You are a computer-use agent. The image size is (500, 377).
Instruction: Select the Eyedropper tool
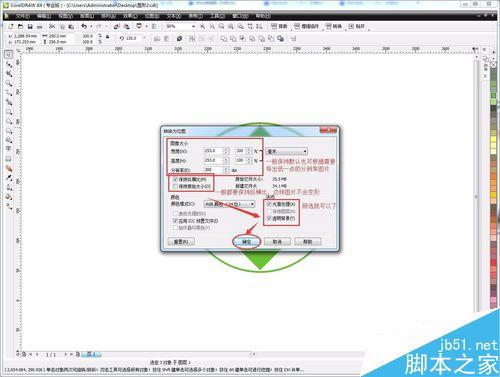[x=9, y=178]
